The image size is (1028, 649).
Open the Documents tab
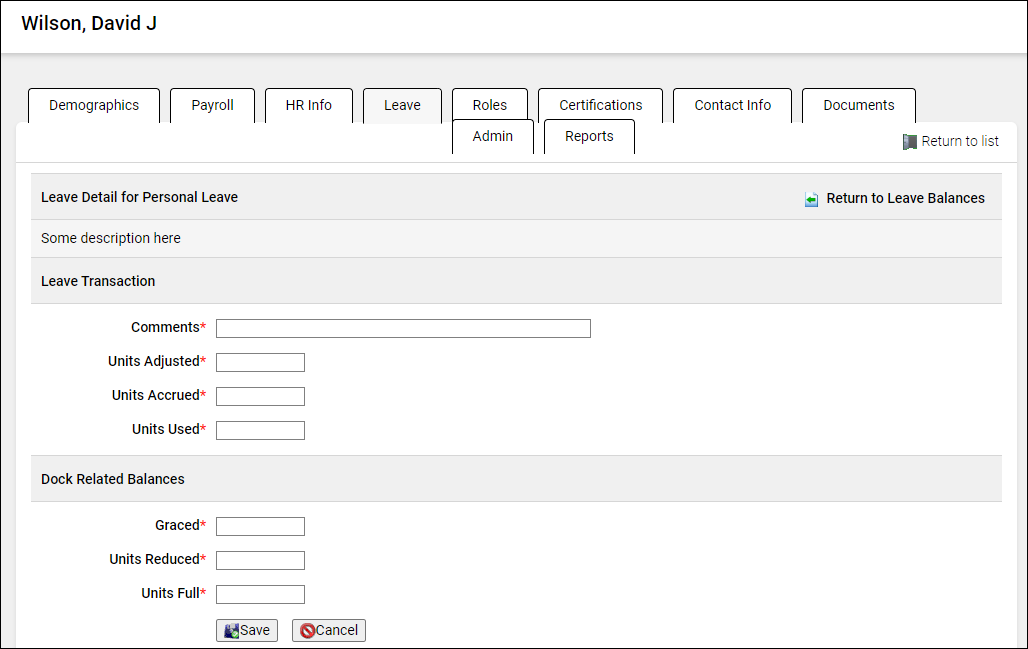[x=858, y=105]
